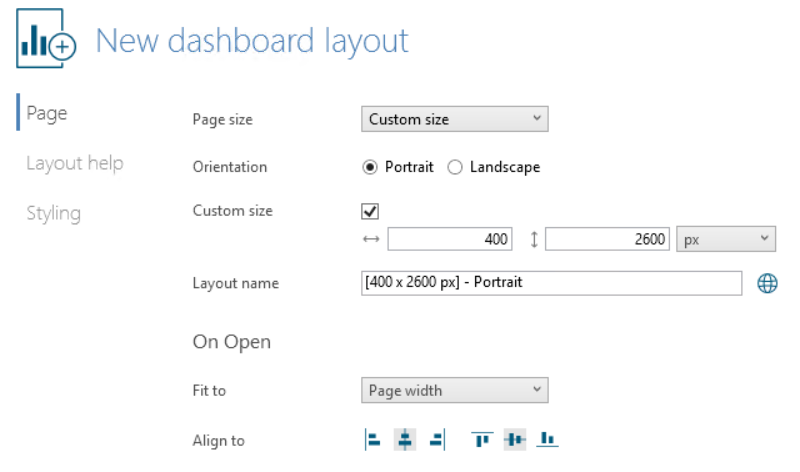Image resolution: width=800 pixels, height=472 pixels.
Task: Uncheck the Custom size checkbox
Action: 370,211
